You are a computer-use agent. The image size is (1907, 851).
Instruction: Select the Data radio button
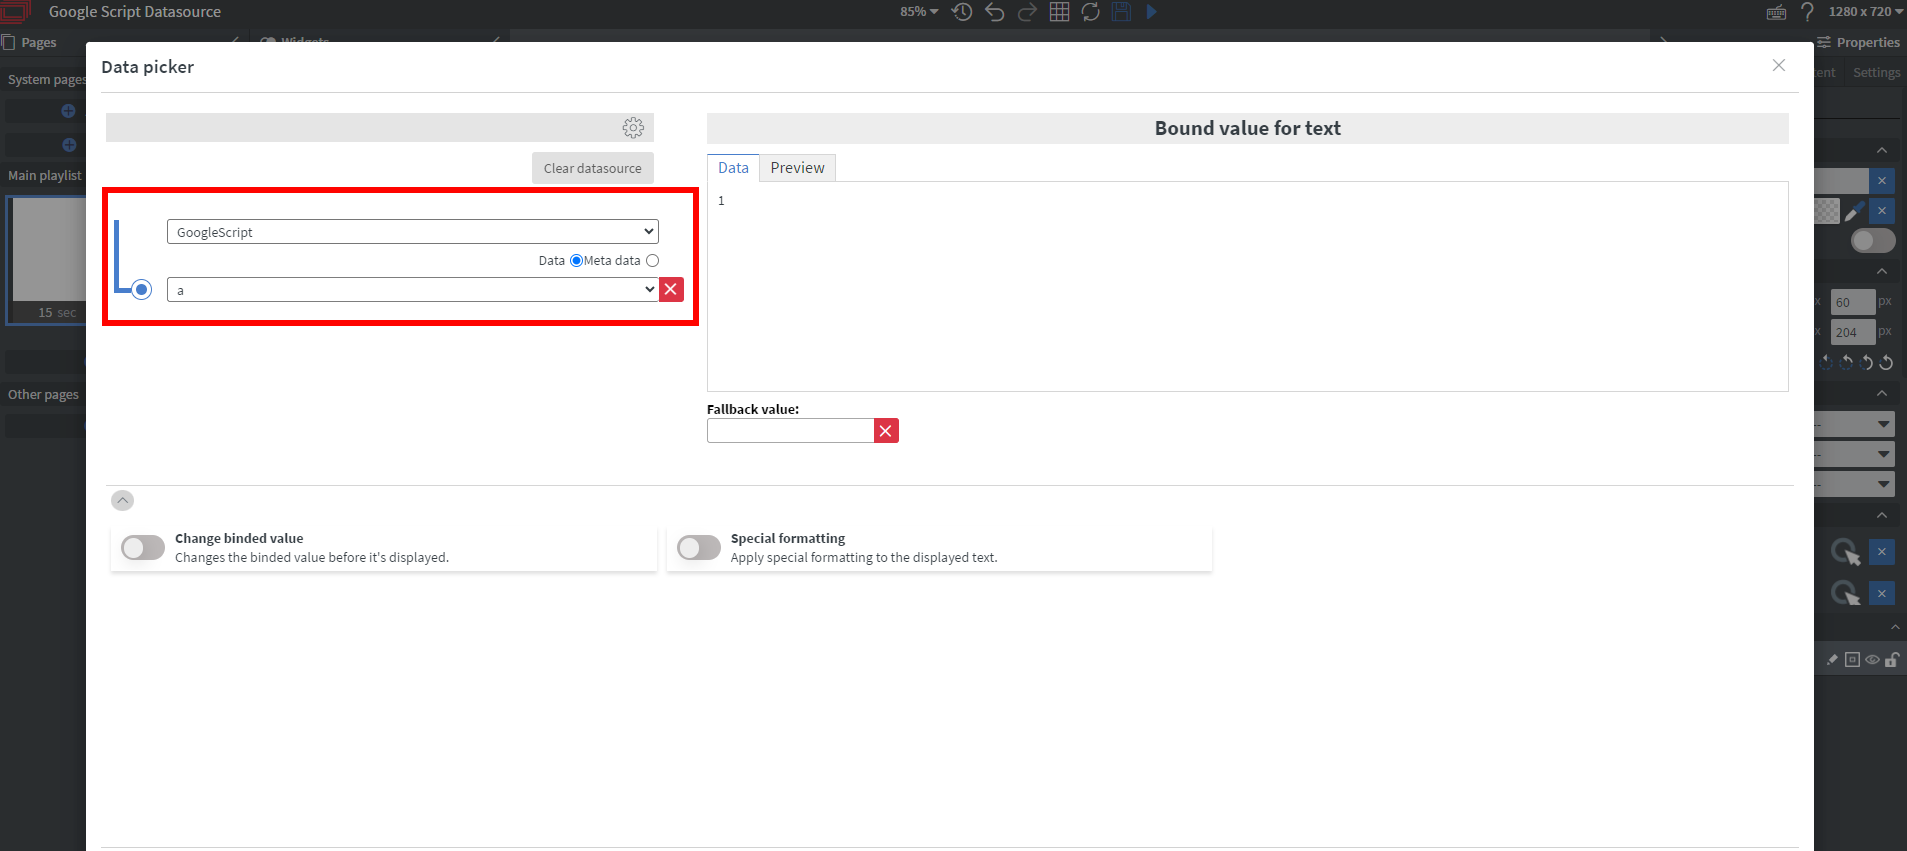point(576,260)
